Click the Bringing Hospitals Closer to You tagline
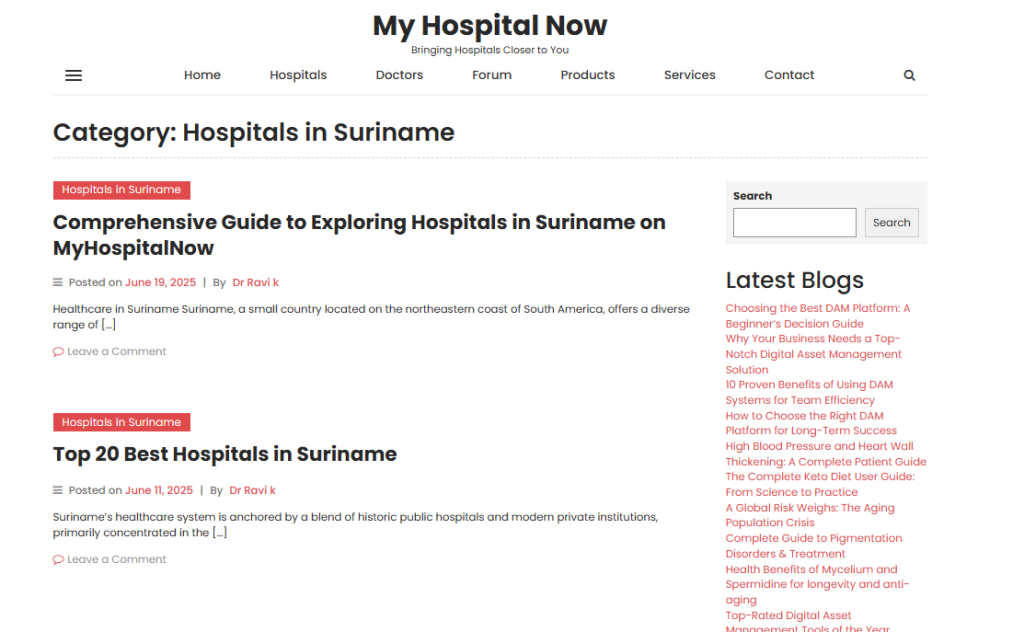Screen dimensions: 1024x632 [490, 50]
